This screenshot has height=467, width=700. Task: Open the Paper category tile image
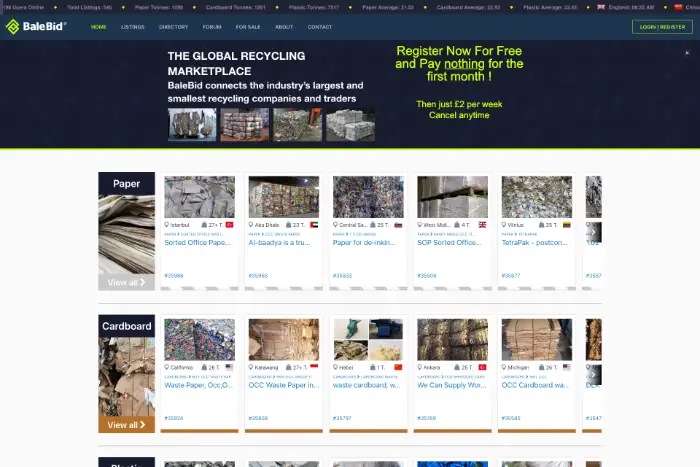click(126, 234)
